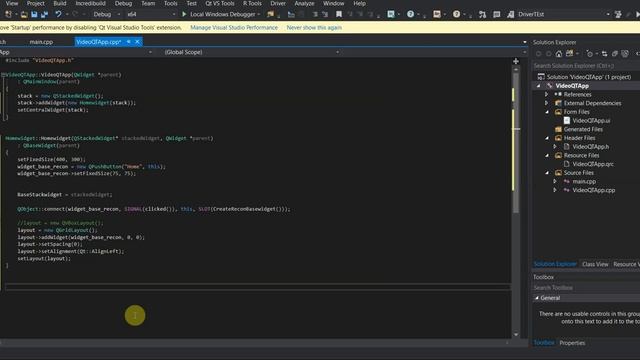Click the Save All toolbar icon

point(44,15)
